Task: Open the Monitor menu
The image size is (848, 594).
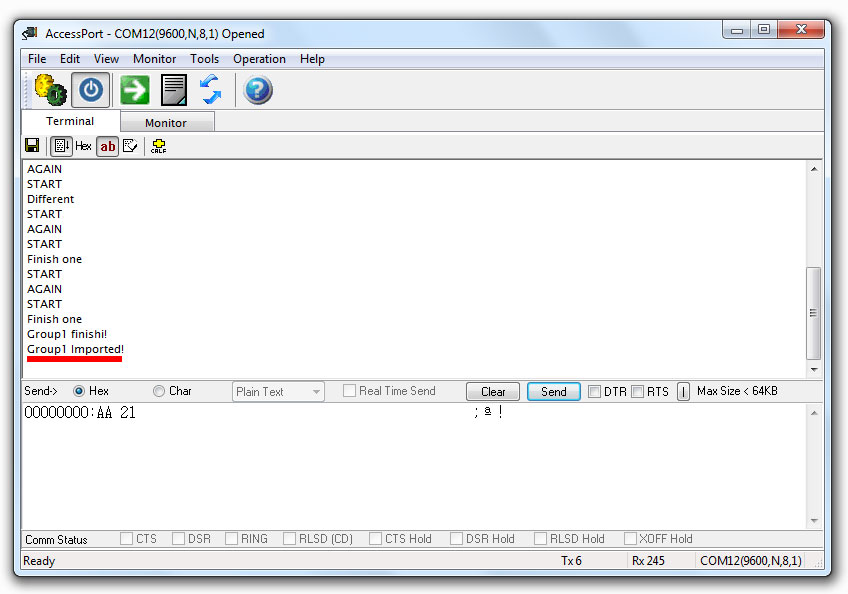Action: click(155, 59)
